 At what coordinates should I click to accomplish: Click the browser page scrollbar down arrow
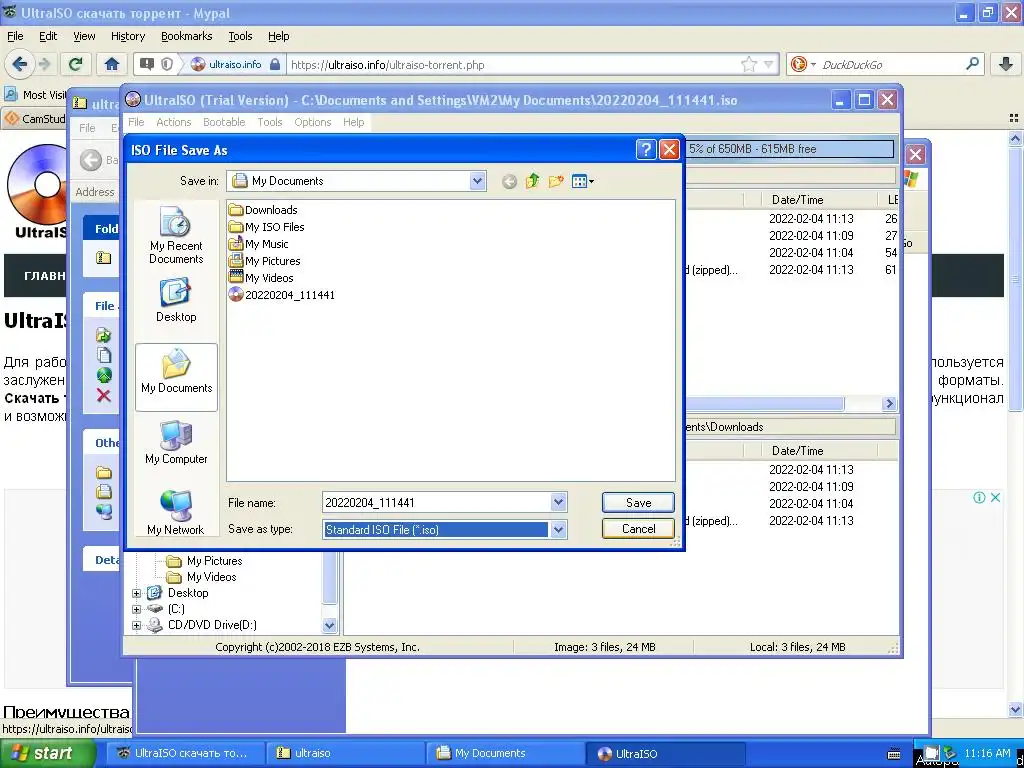[1014, 709]
